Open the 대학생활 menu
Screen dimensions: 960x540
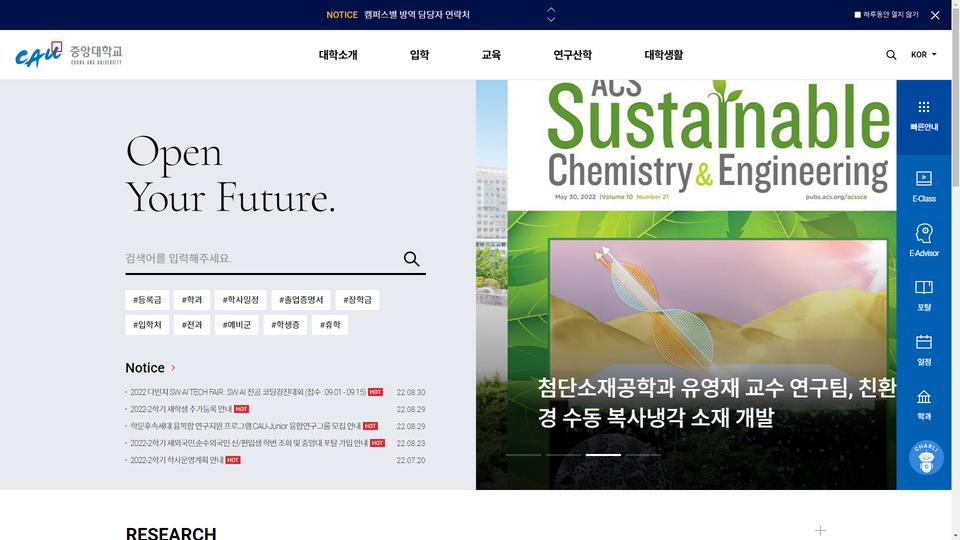[x=664, y=54]
